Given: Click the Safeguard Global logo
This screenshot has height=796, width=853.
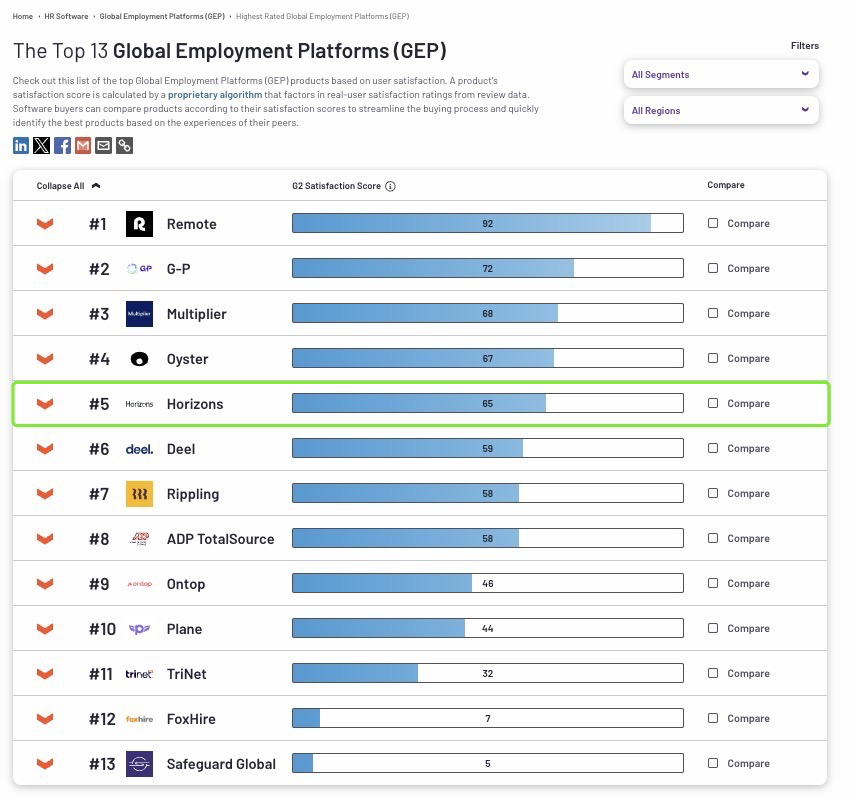Looking at the screenshot, I should 139,764.
